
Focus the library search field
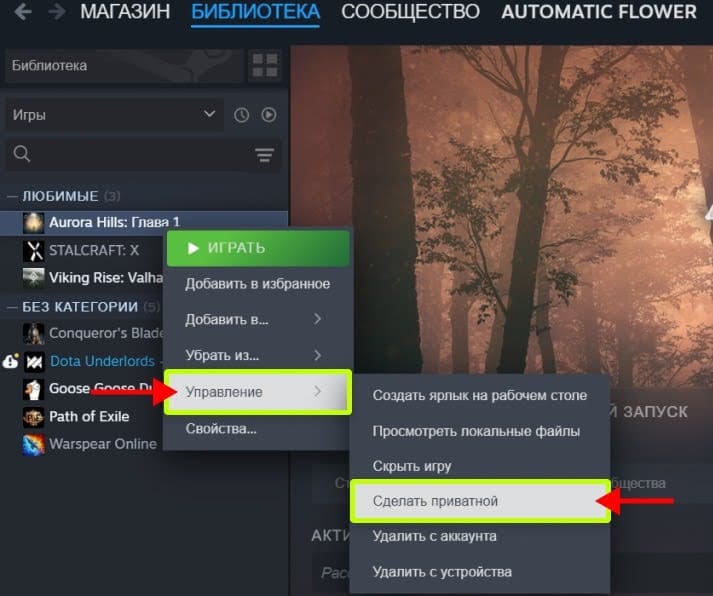143,155
